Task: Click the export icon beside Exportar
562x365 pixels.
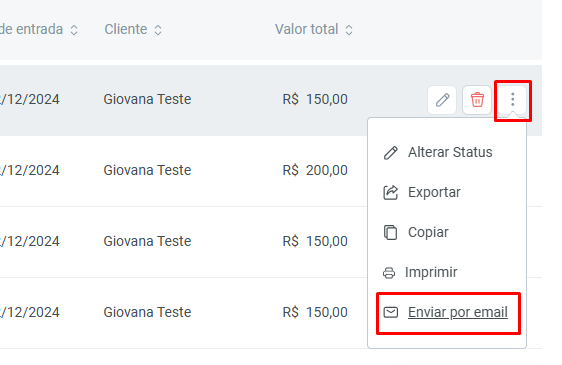Action: point(391,193)
